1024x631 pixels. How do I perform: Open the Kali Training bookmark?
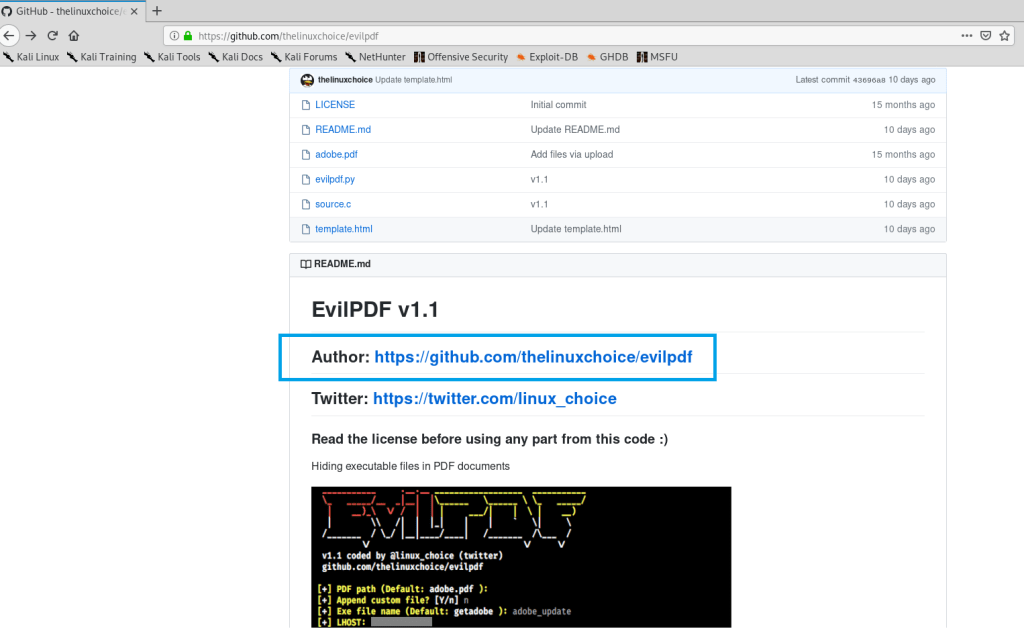point(101,57)
